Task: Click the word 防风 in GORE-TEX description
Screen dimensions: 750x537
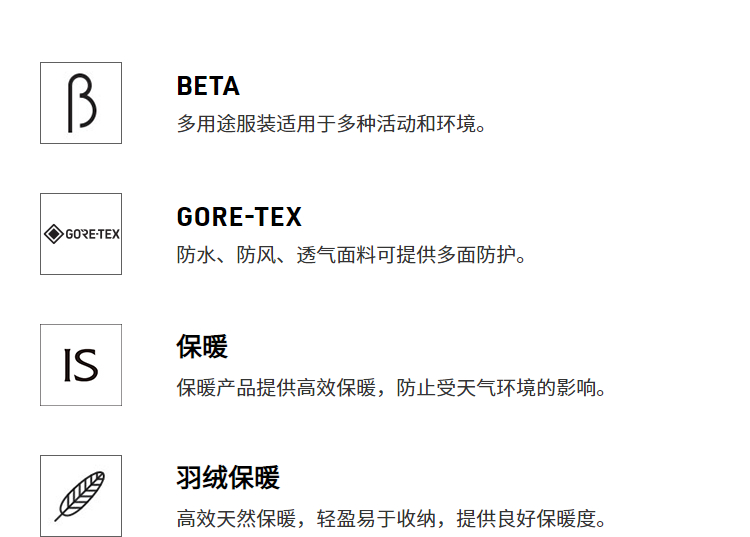Action: (x=257, y=256)
